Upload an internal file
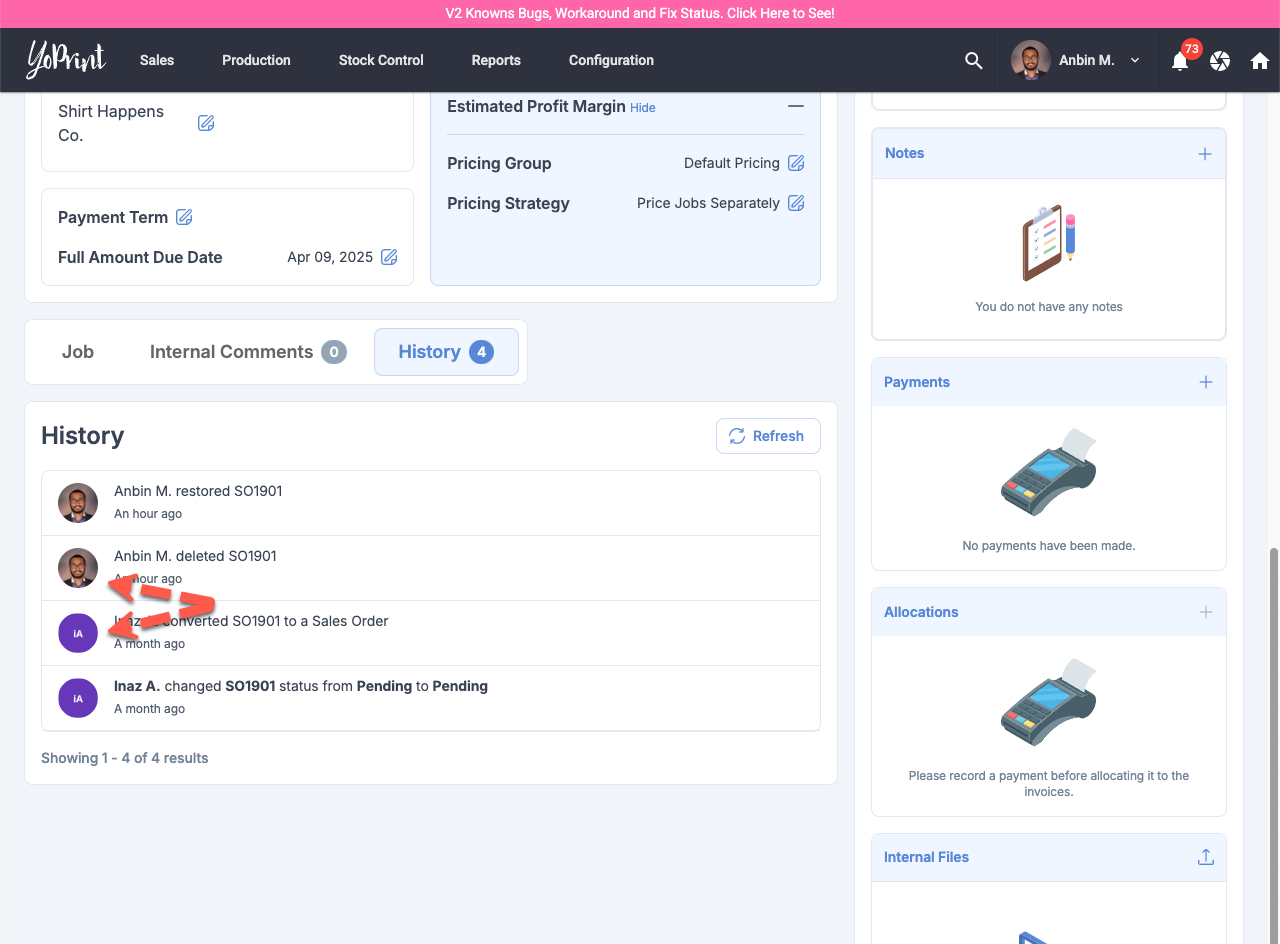 pos(1206,857)
